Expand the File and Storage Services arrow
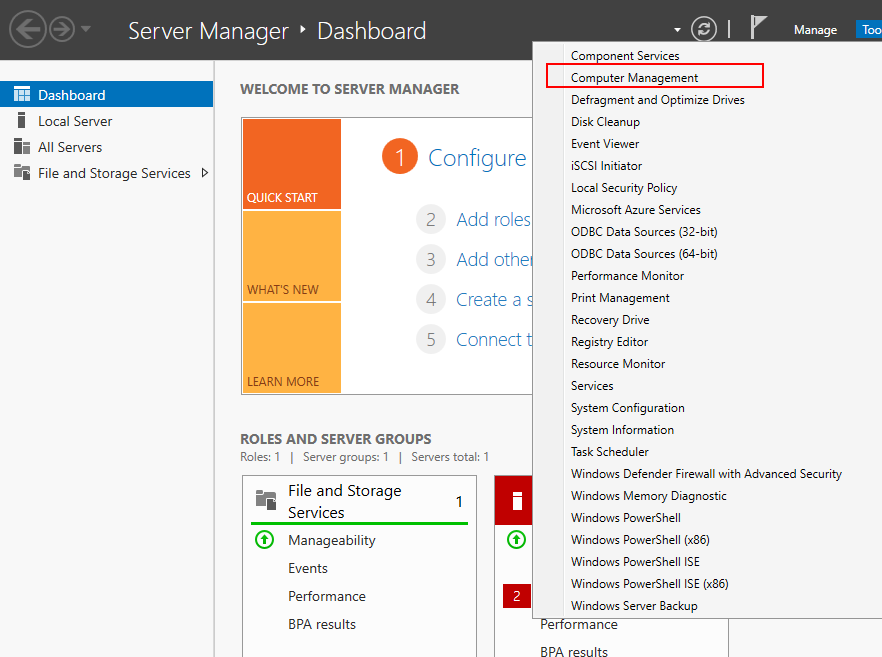The image size is (882, 657). 205,173
